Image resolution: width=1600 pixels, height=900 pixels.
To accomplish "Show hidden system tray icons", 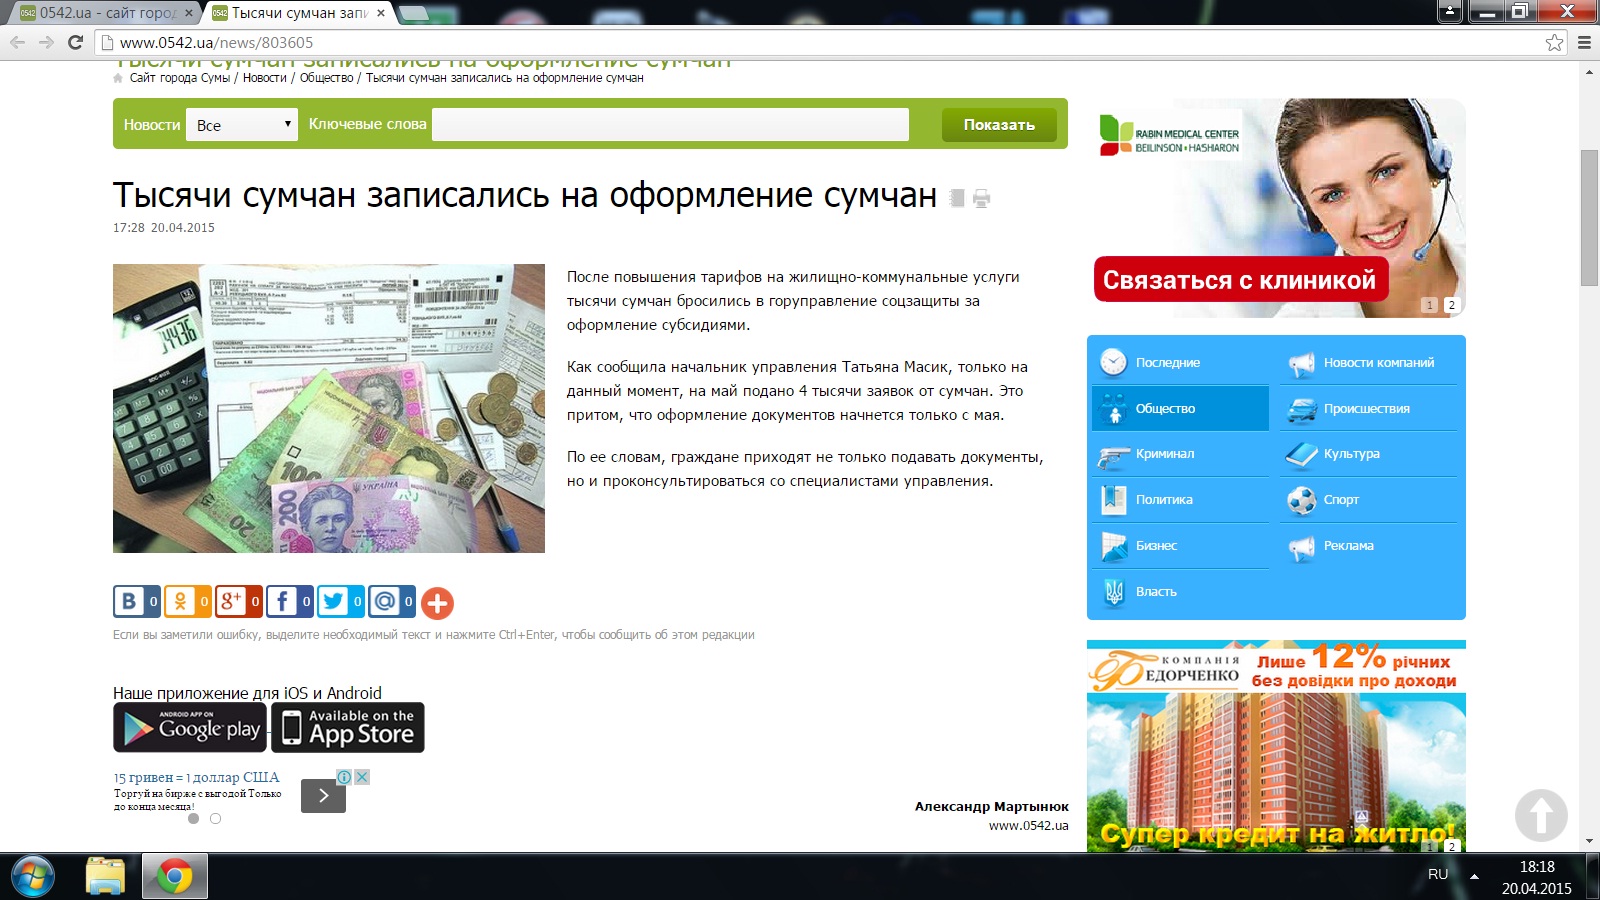I will (1474, 875).
